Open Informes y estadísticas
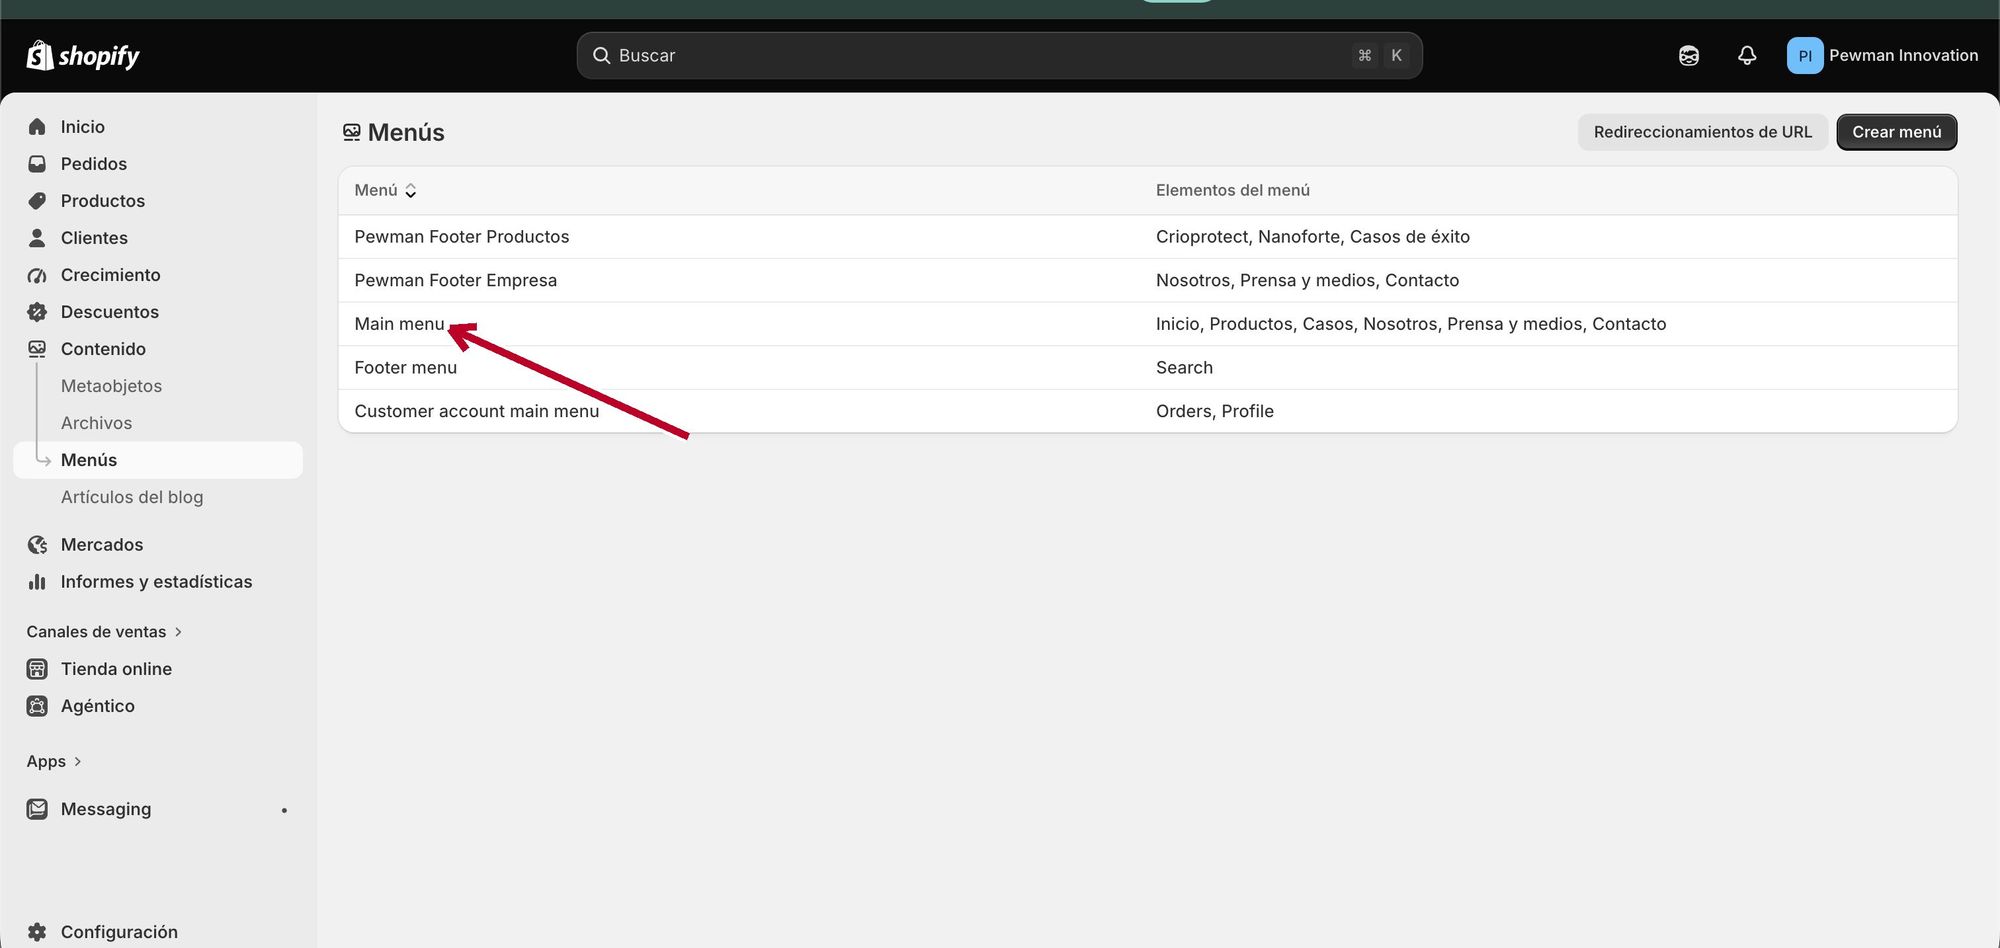This screenshot has width=2000, height=948. [x=158, y=582]
